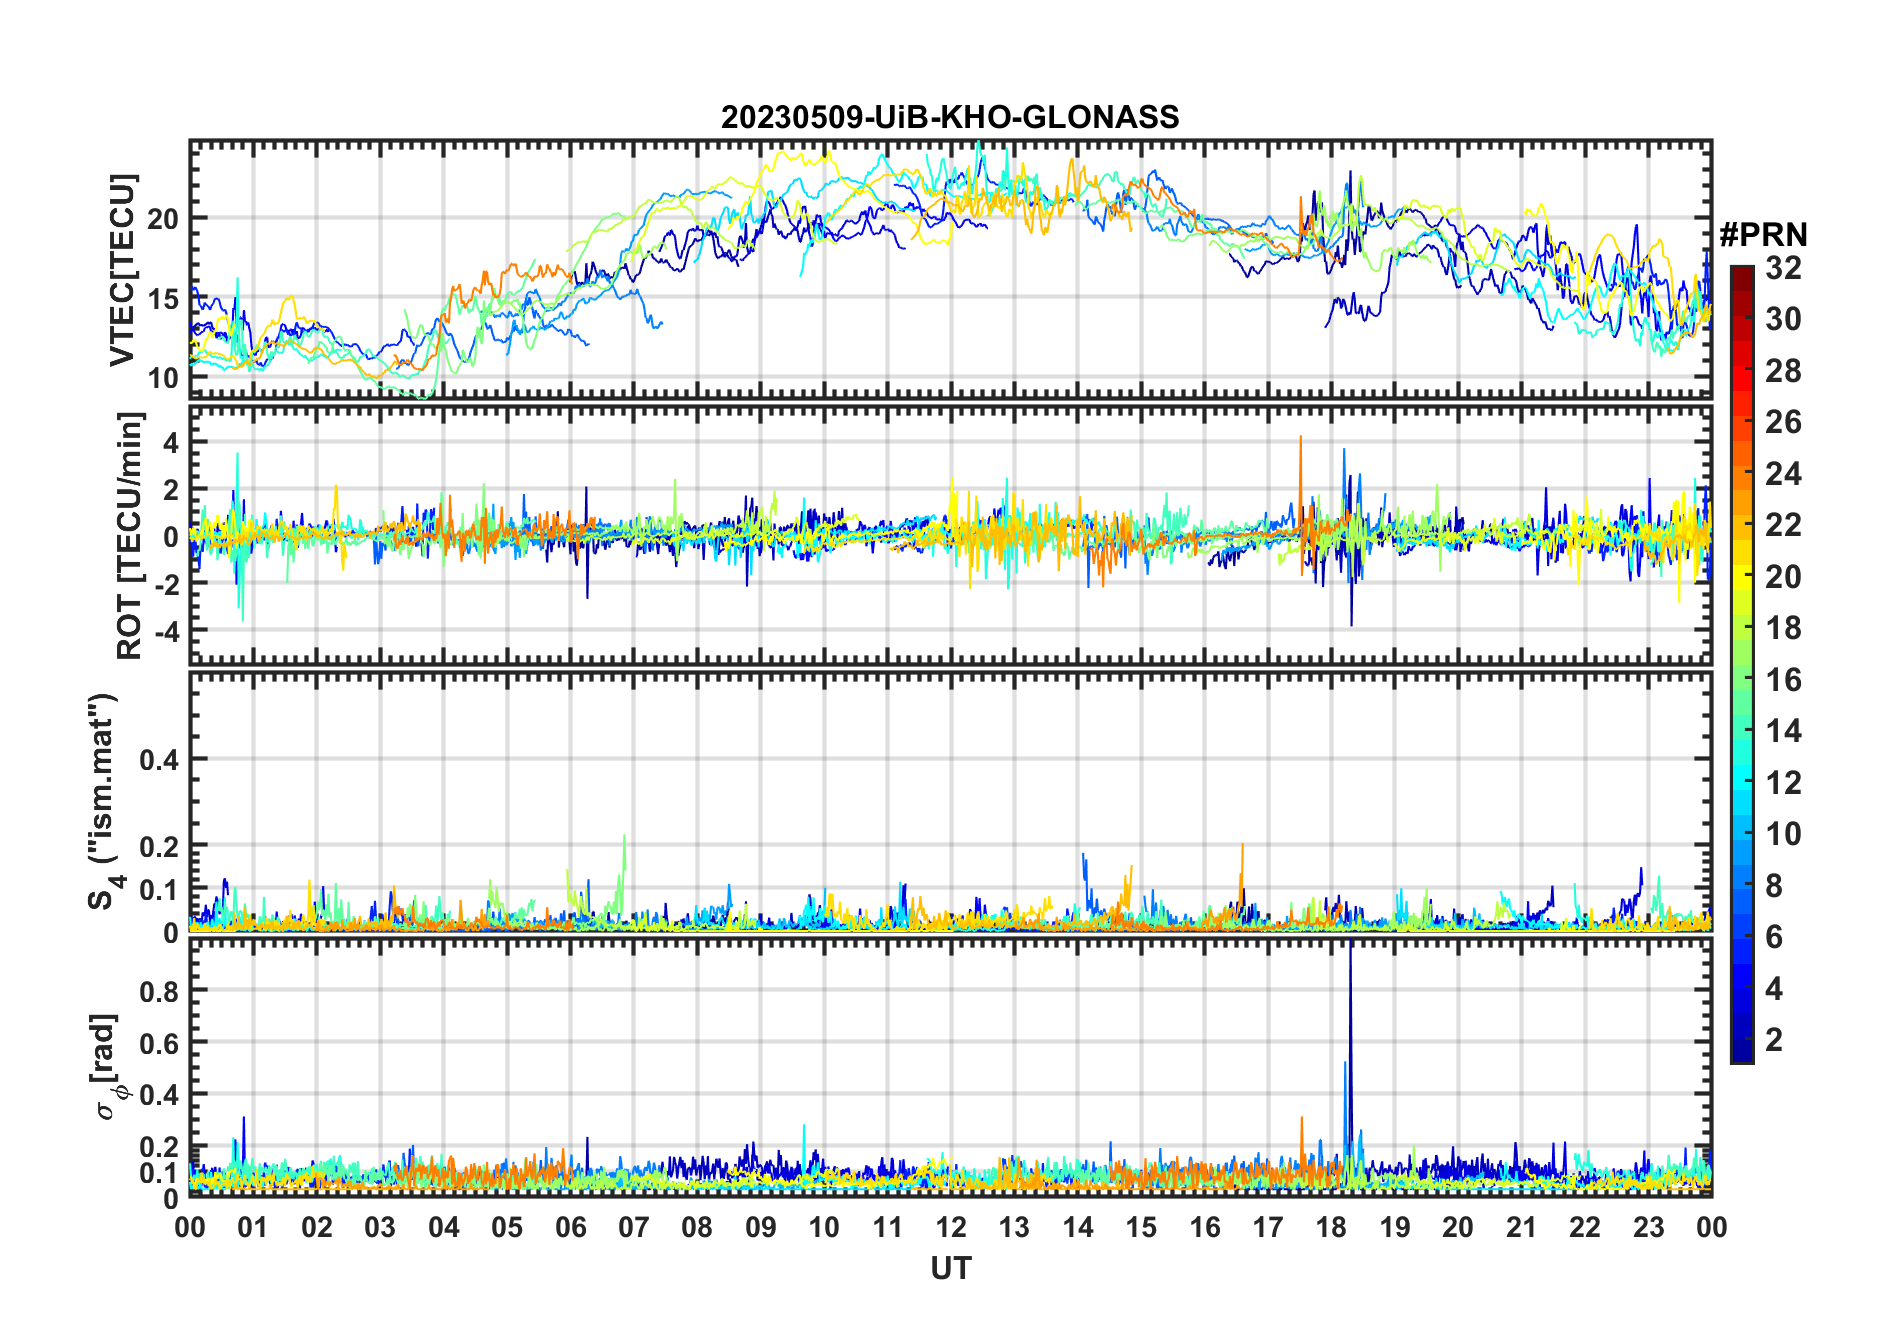Click colorbar tick label 16
The height and width of the screenshot is (1330, 1902).
coord(1783,680)
